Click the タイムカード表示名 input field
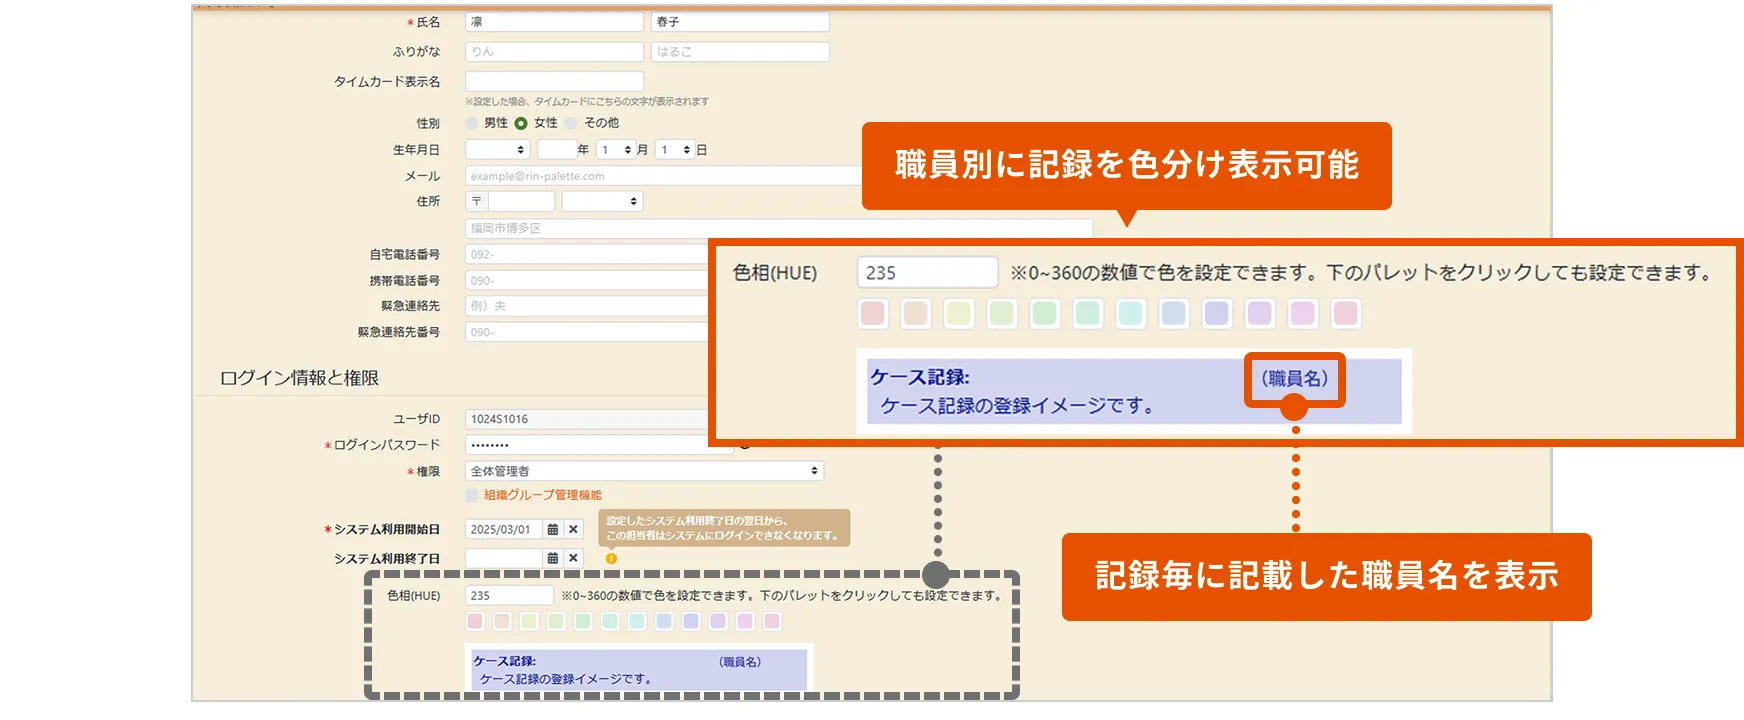Viewport: 1744px width, 720px height. tap(555, 81)
